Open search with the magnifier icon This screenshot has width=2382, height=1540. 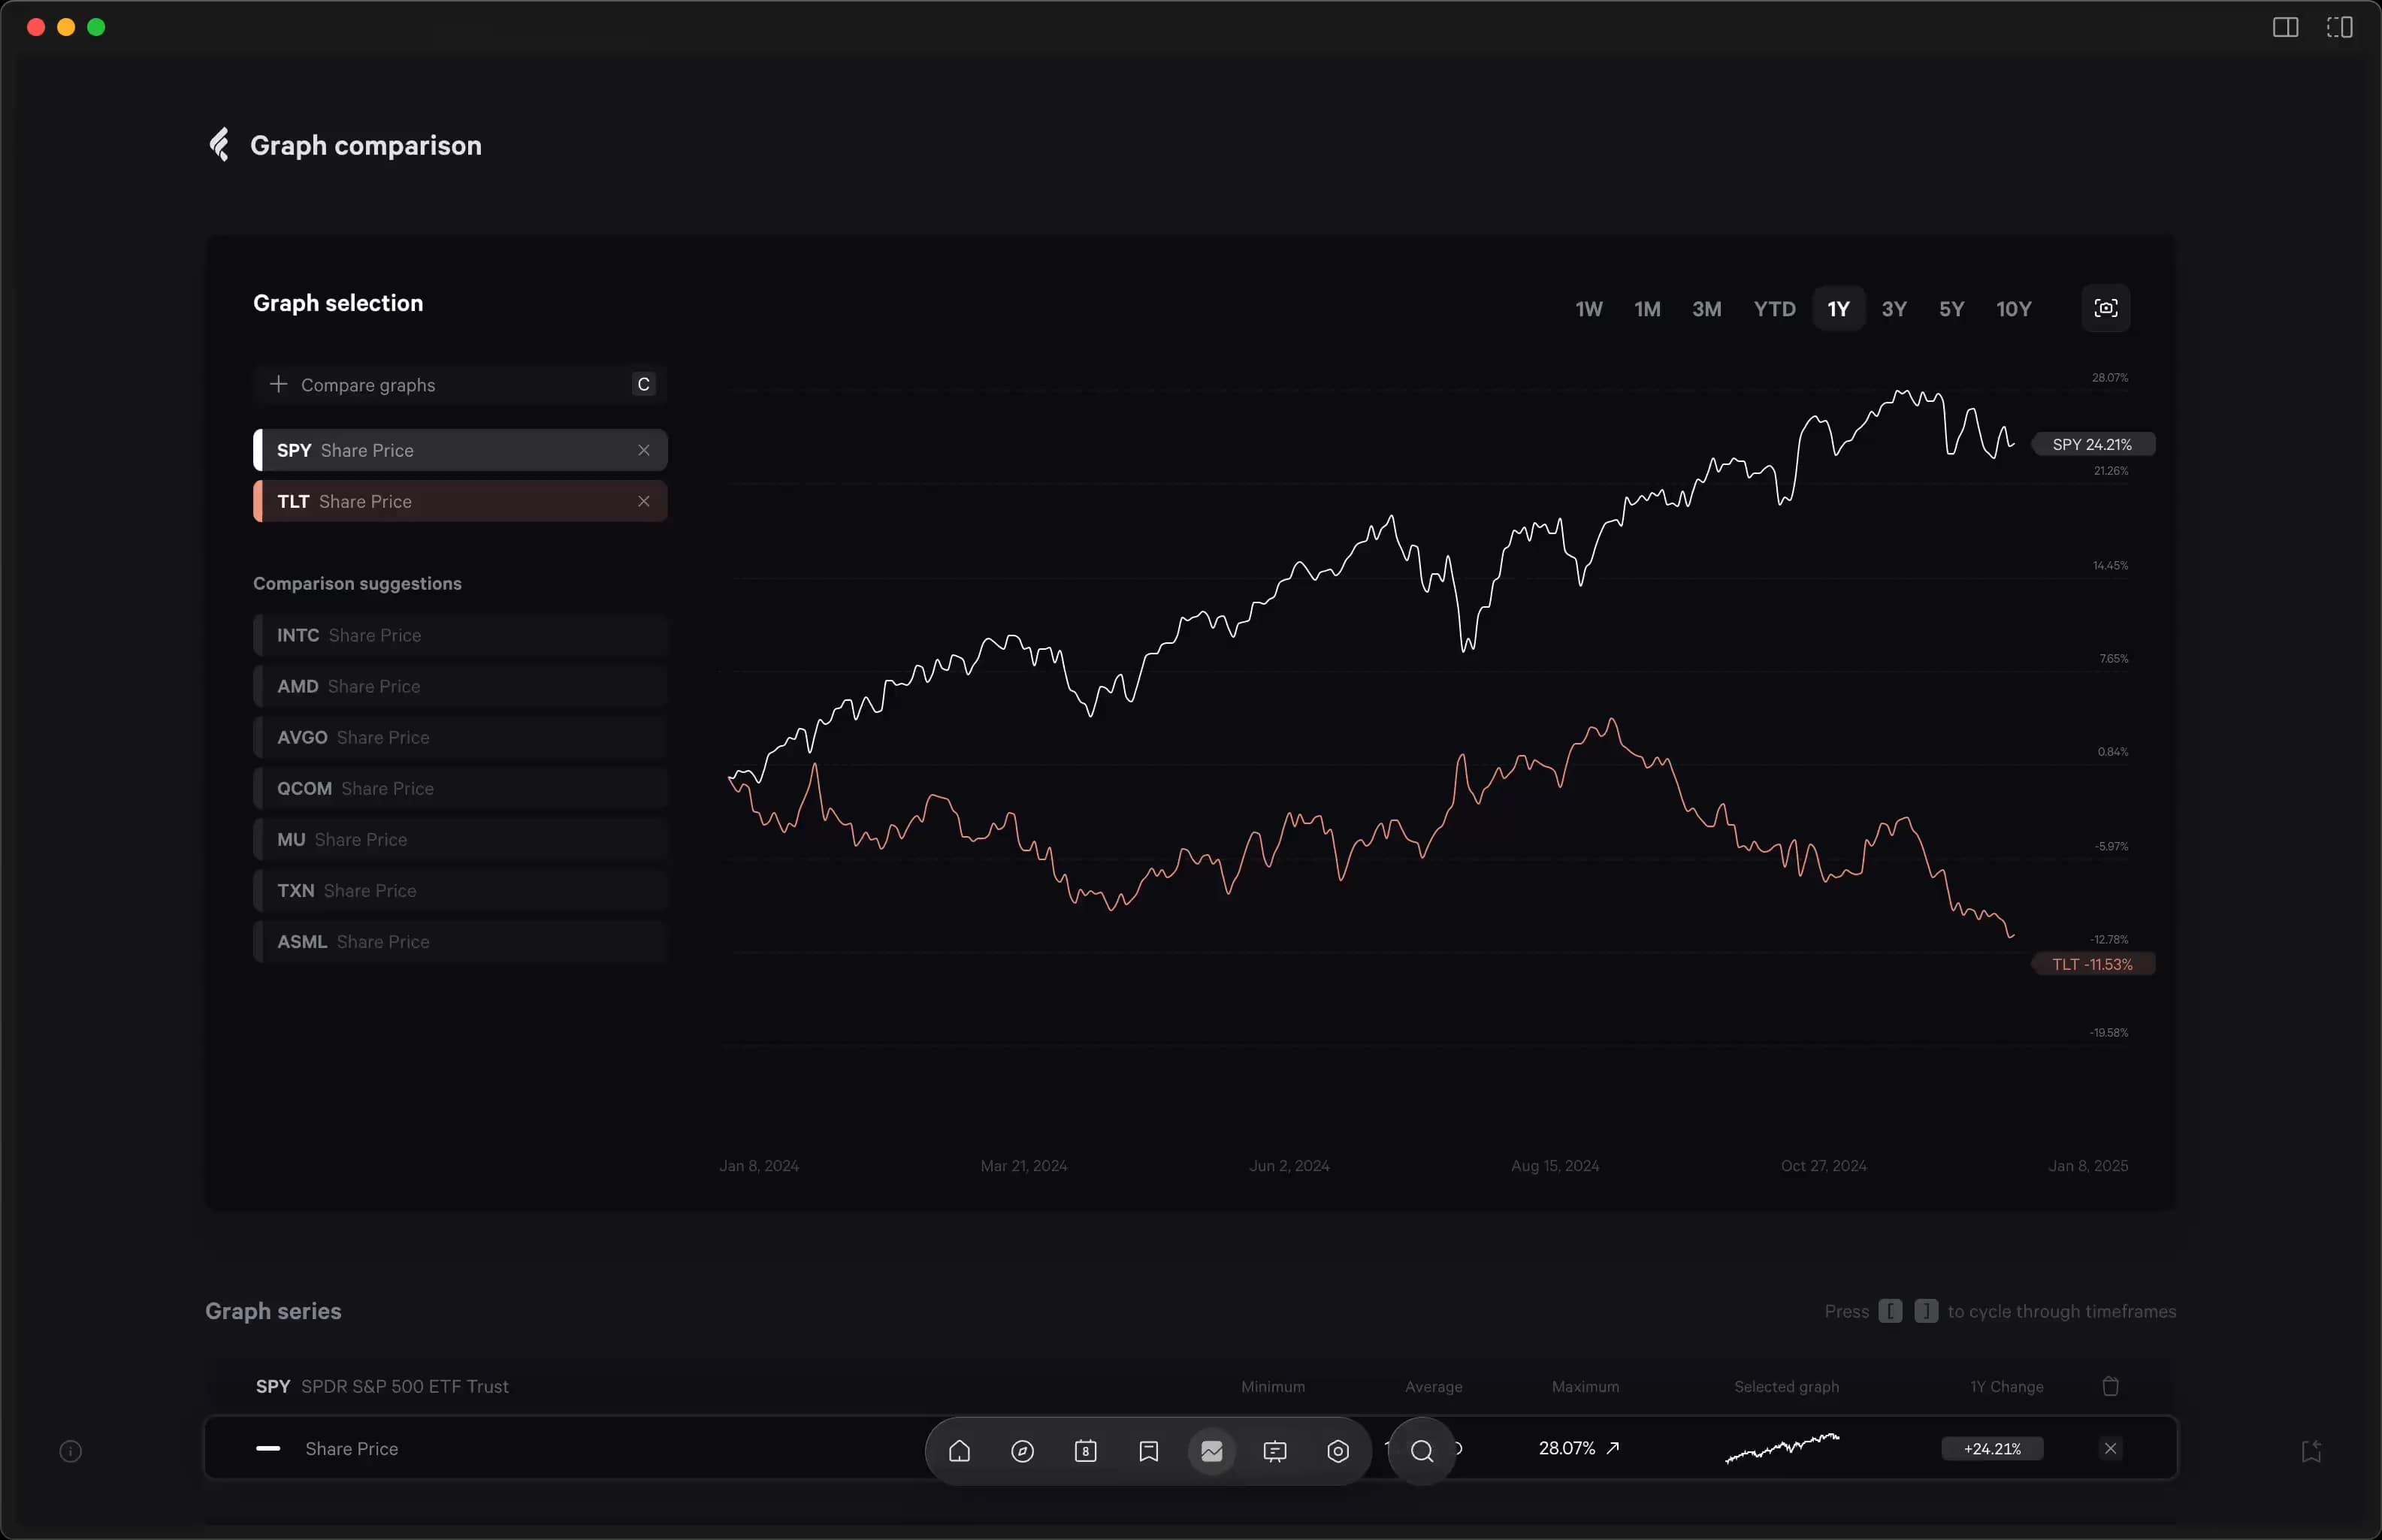(x=1421, y=1451)
